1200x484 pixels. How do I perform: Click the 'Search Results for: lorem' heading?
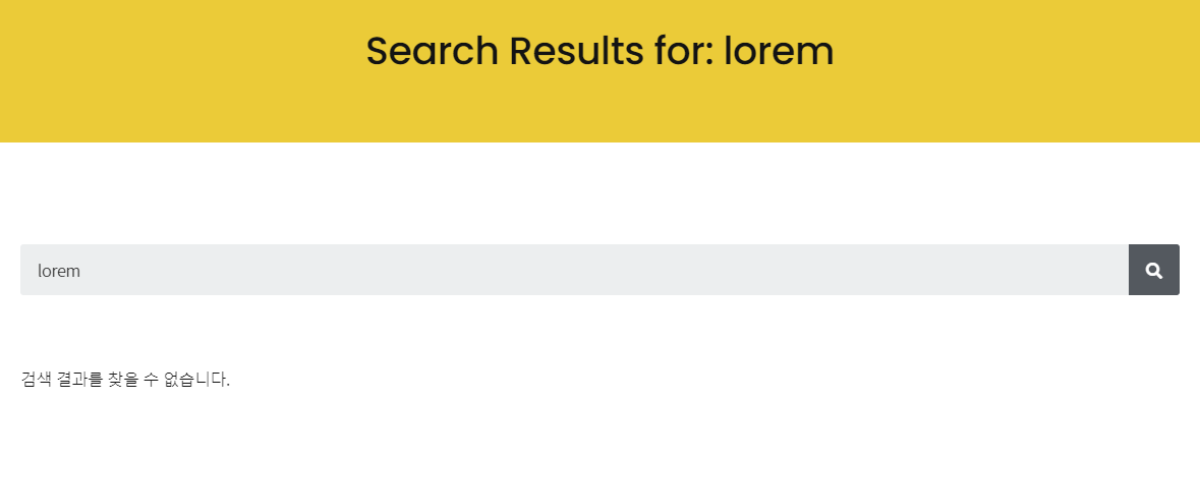click(x=599, y=51)
